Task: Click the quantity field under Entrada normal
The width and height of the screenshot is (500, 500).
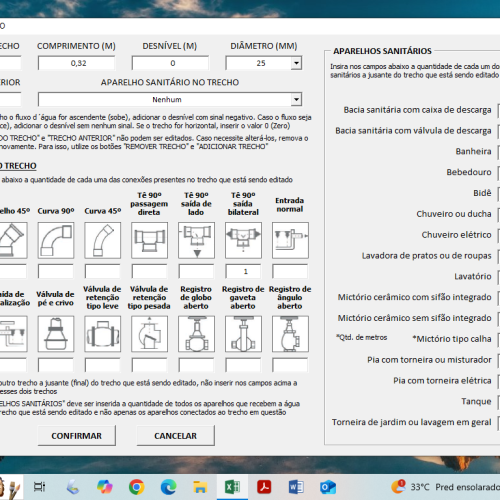Action: pos(290,271)
